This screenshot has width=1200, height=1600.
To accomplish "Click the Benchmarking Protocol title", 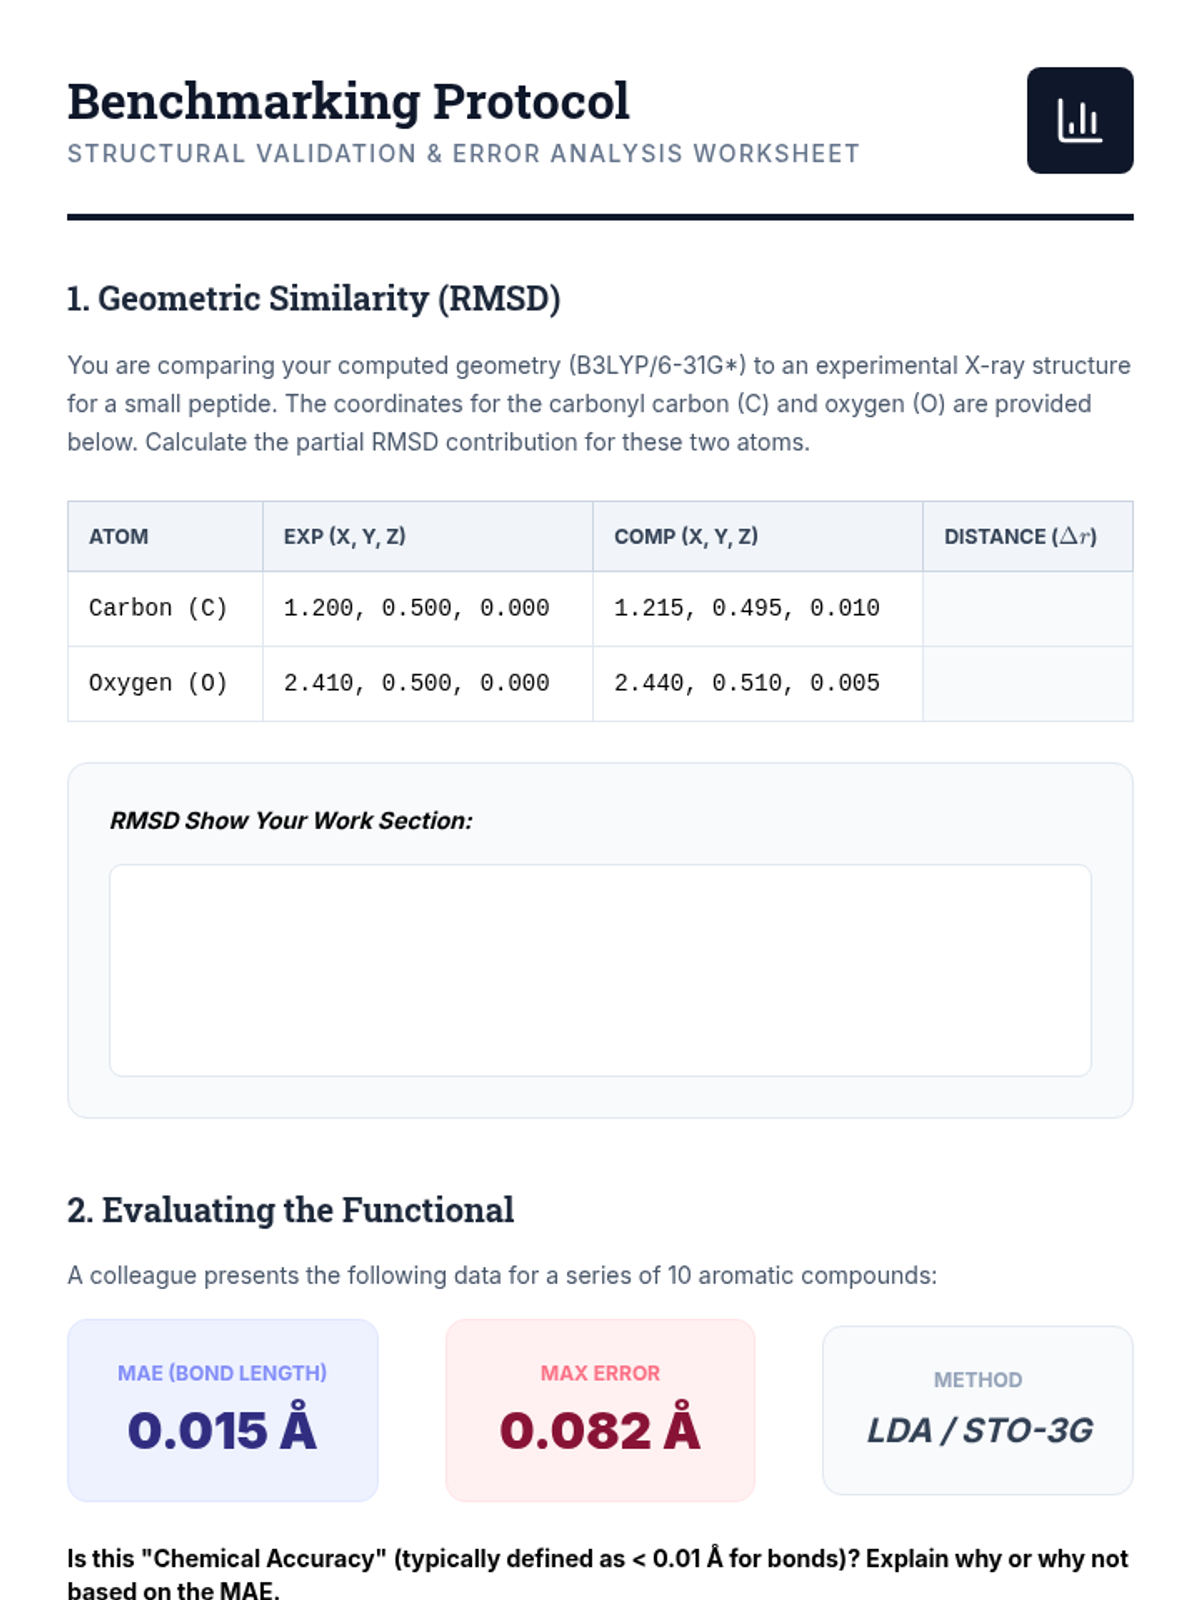I will click(x=348, y=102).
